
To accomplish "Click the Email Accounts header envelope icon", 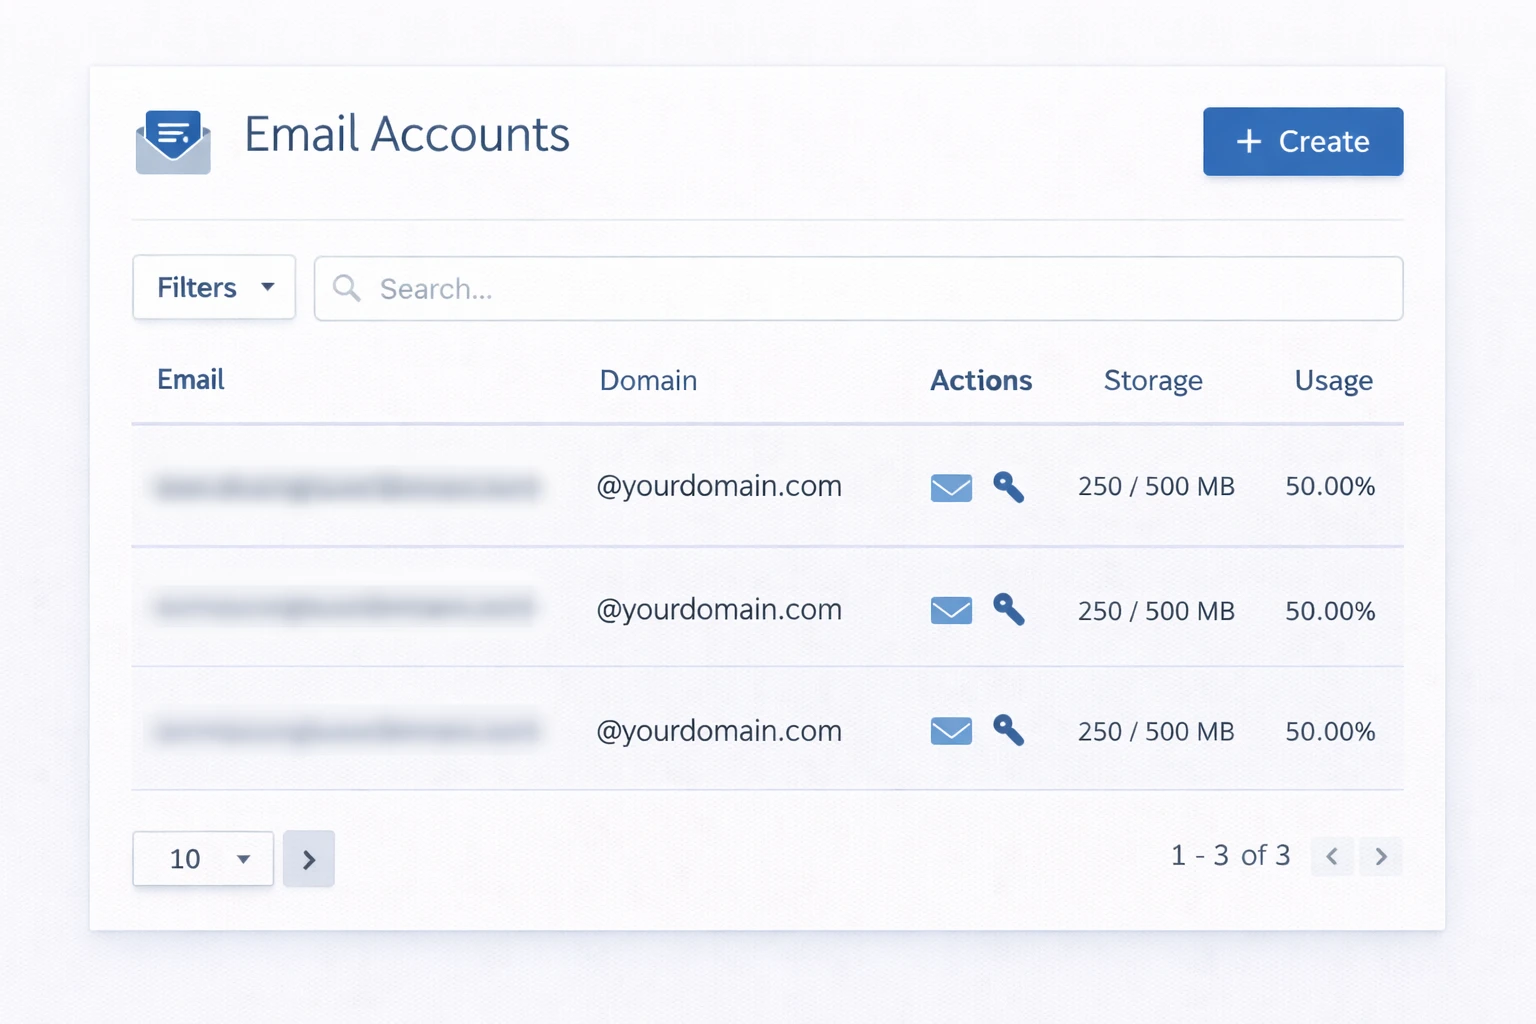I will (x=172, y=141).
